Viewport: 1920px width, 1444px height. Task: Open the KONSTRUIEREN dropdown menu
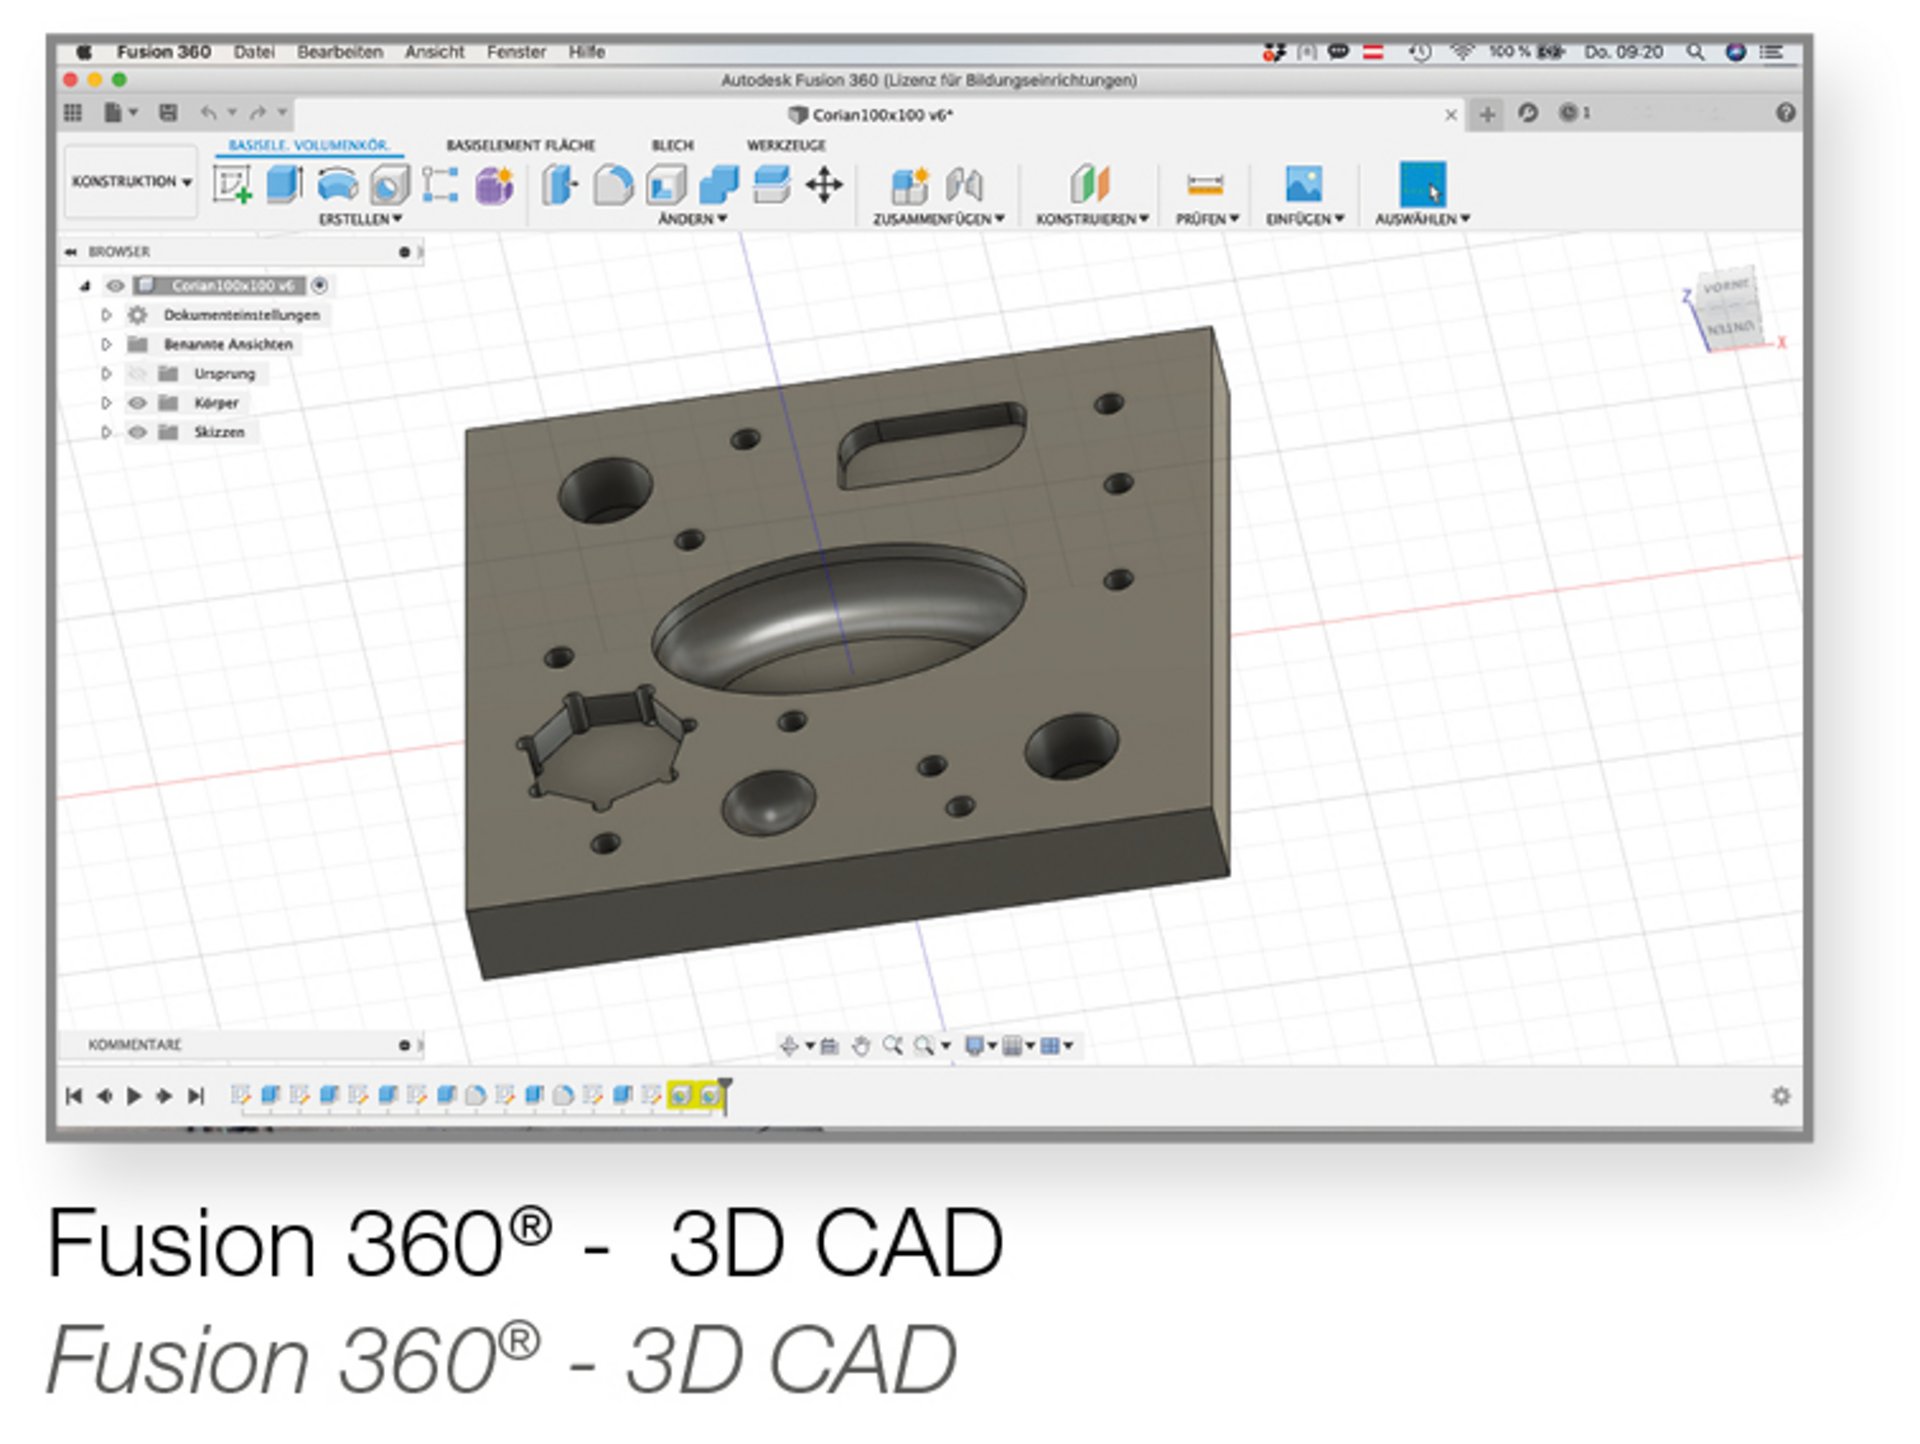point(1092,219)
